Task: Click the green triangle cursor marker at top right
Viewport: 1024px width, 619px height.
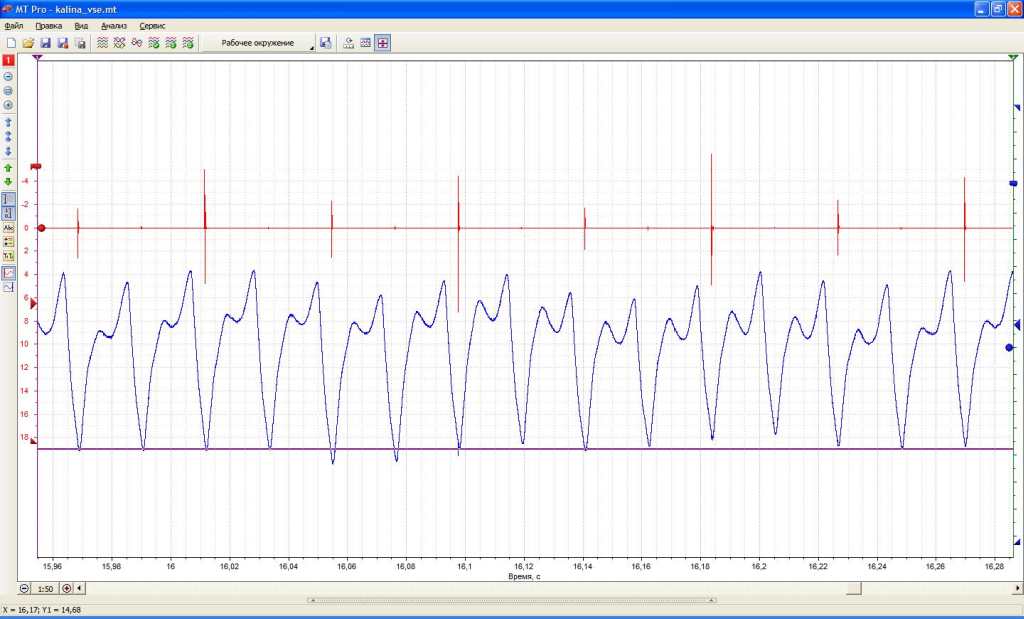Action: (x=1014, y=57)
